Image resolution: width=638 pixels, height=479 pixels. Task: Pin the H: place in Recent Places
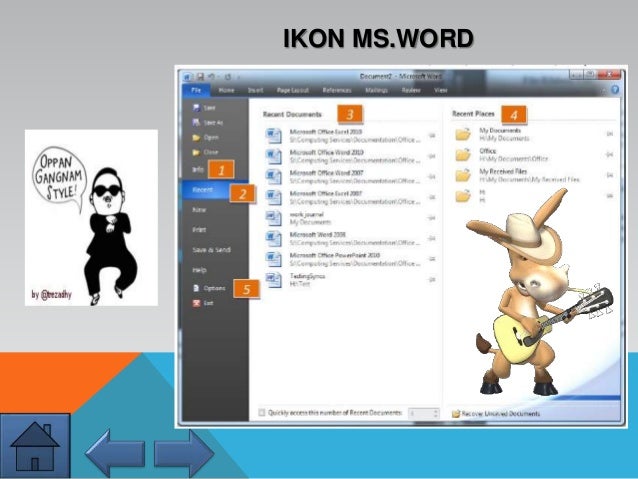610,196
